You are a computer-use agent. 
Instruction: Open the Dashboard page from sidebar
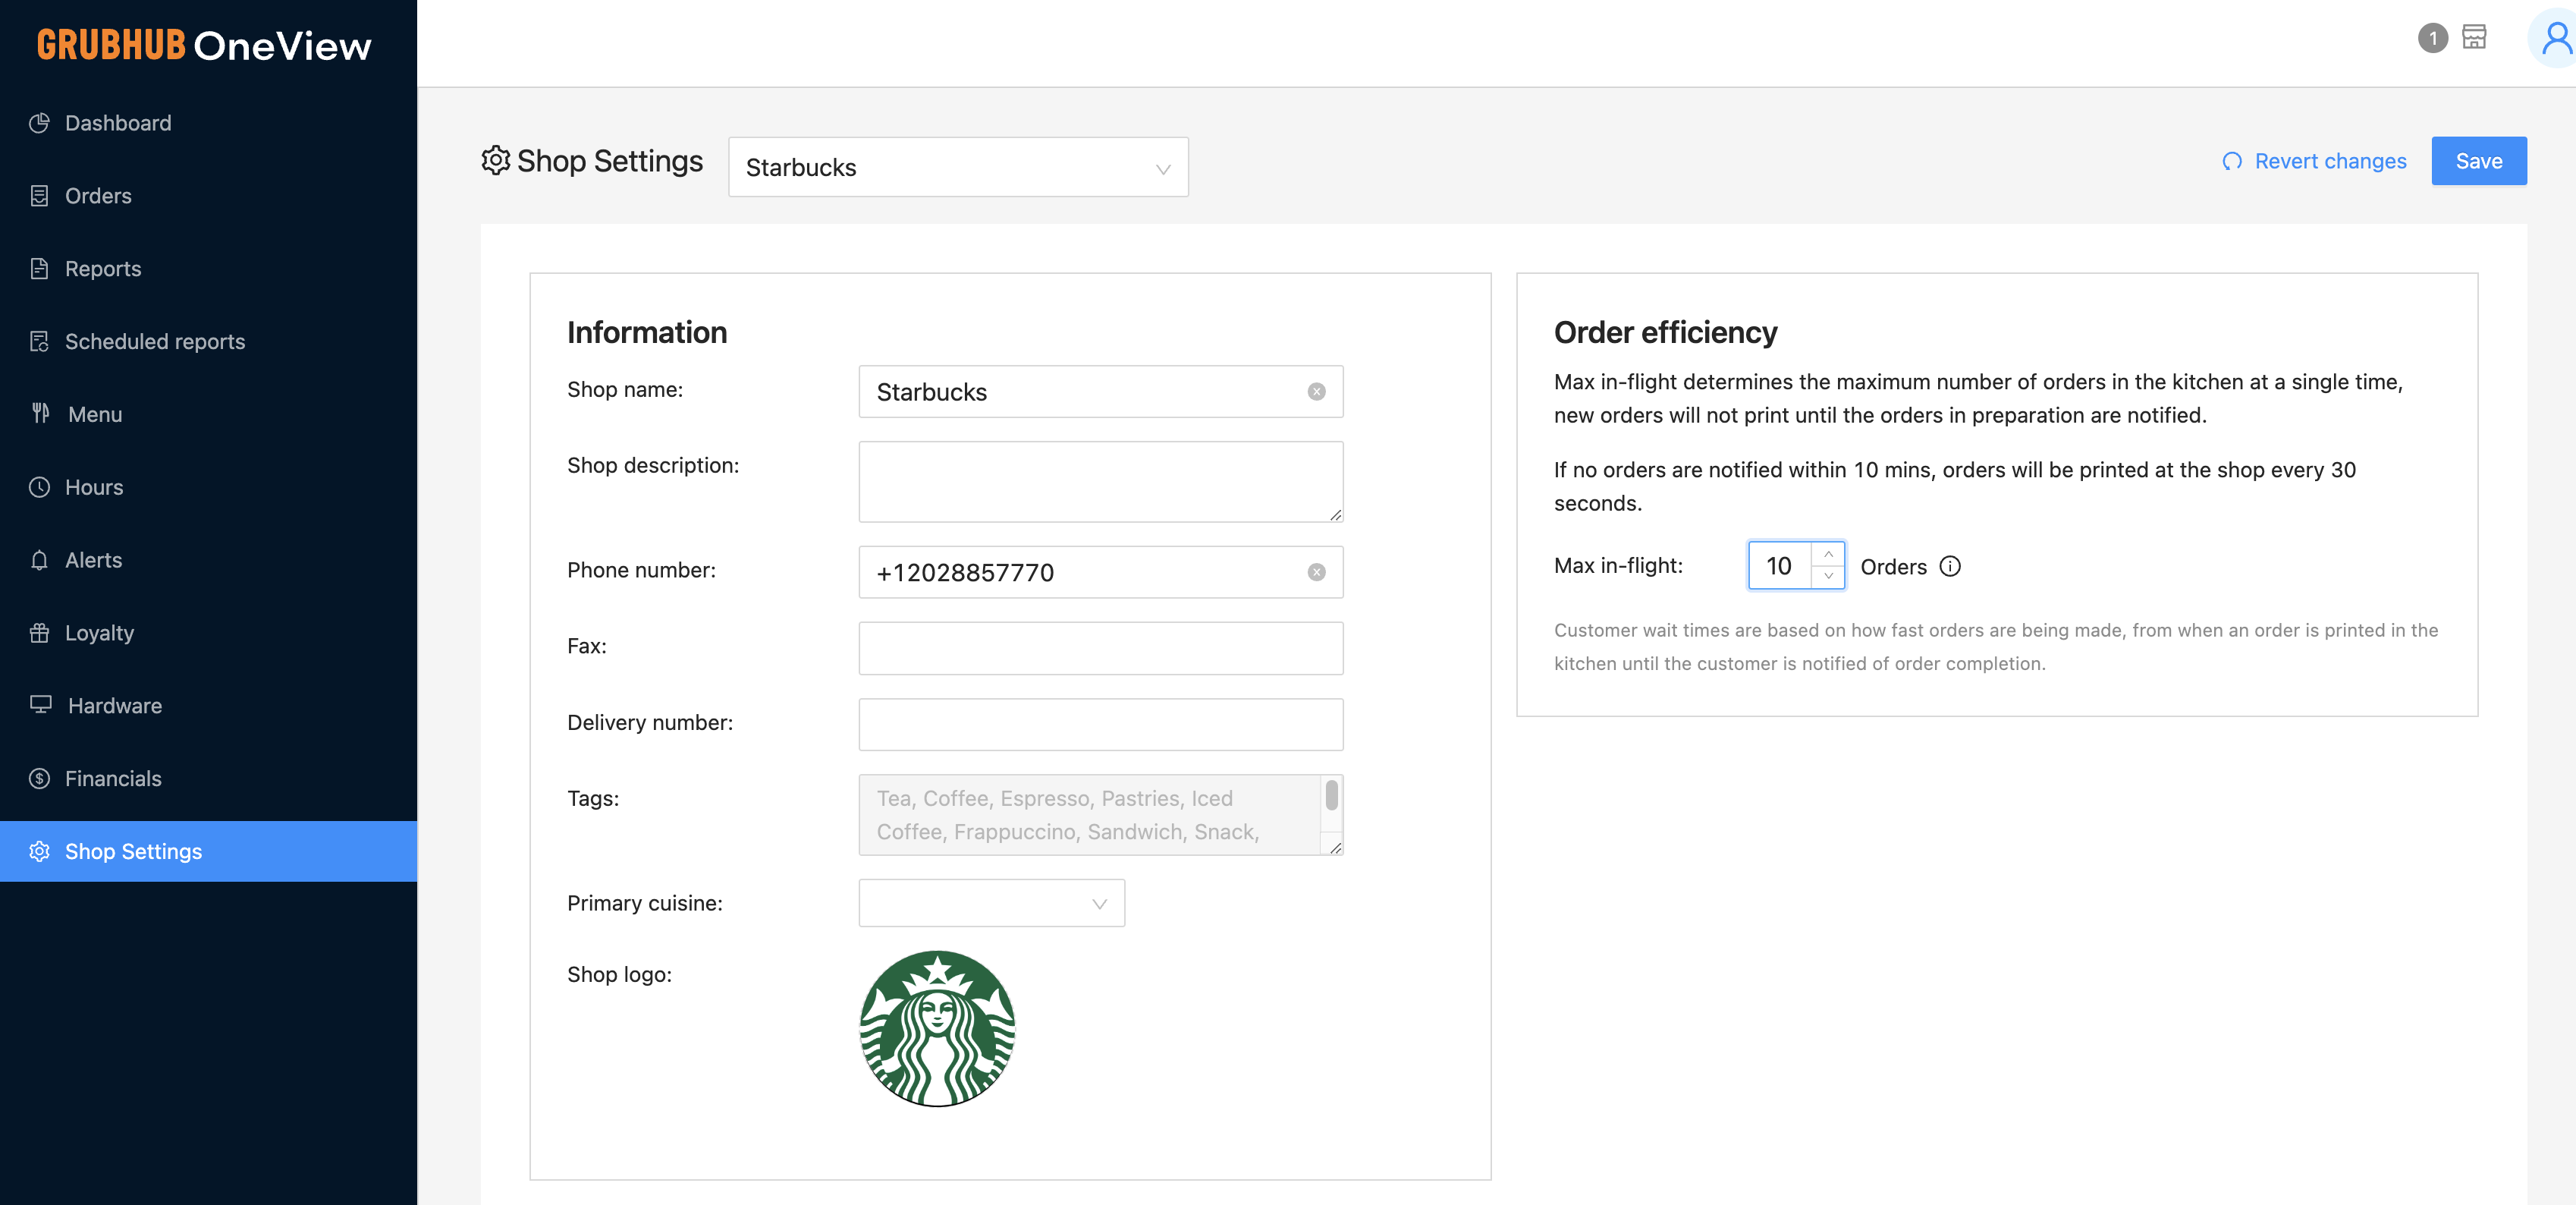click(x=208, y=123)
